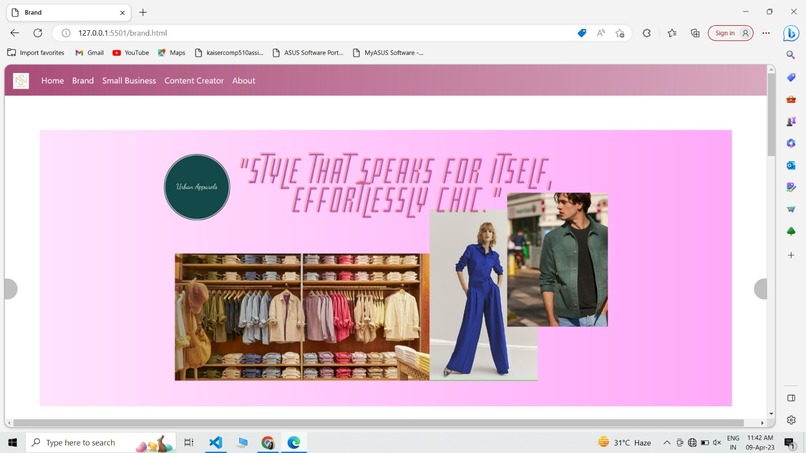The image size is (806, 453).
Task: Click the browser back arrow
Action: point(14,33)
